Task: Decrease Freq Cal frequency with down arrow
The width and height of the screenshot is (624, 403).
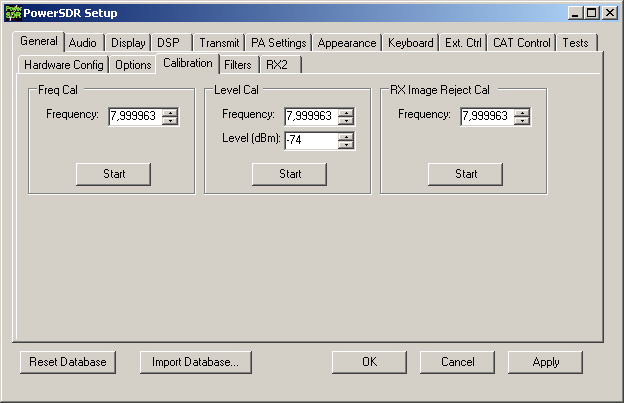Action: click(171, 121)
